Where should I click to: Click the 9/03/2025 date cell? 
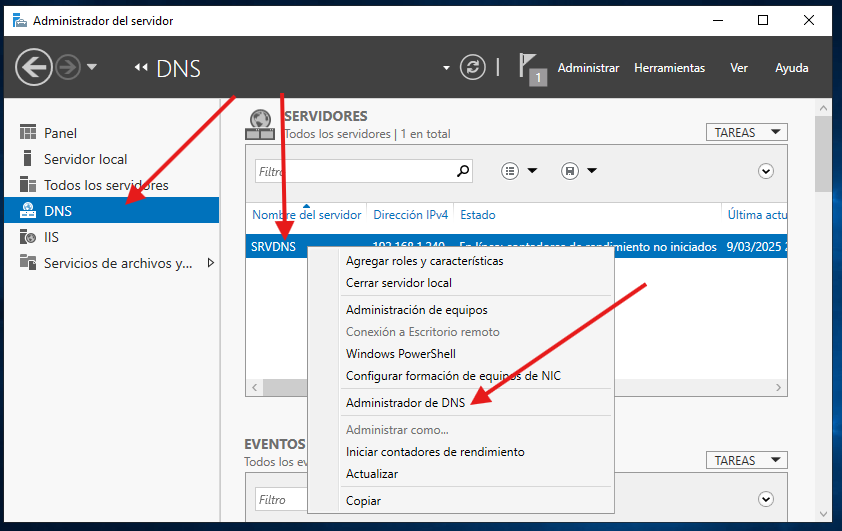pyautogui.click(x=756, y=246)
